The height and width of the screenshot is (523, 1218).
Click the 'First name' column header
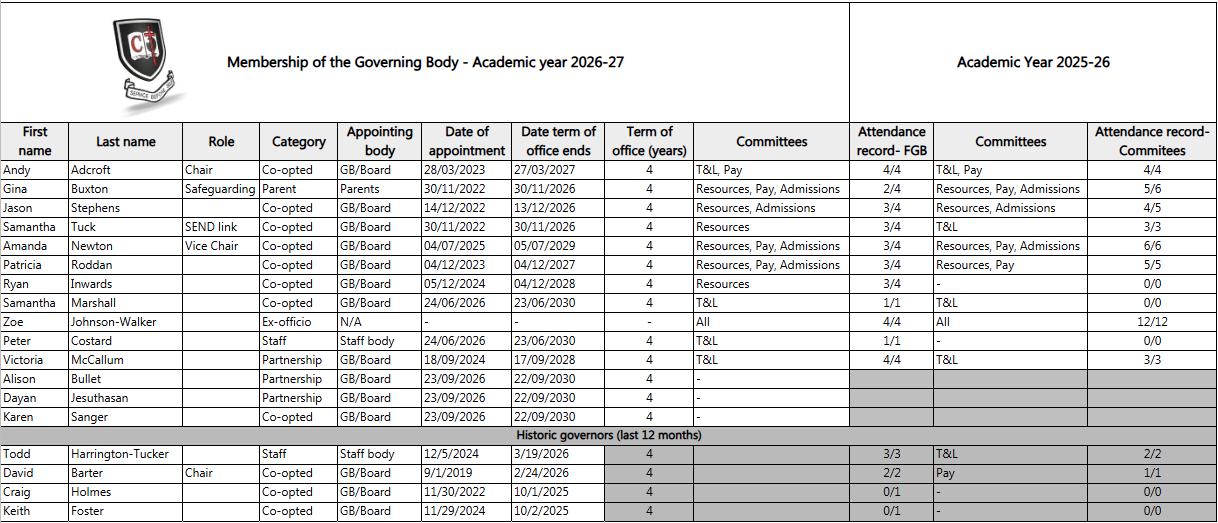[35, 141]
